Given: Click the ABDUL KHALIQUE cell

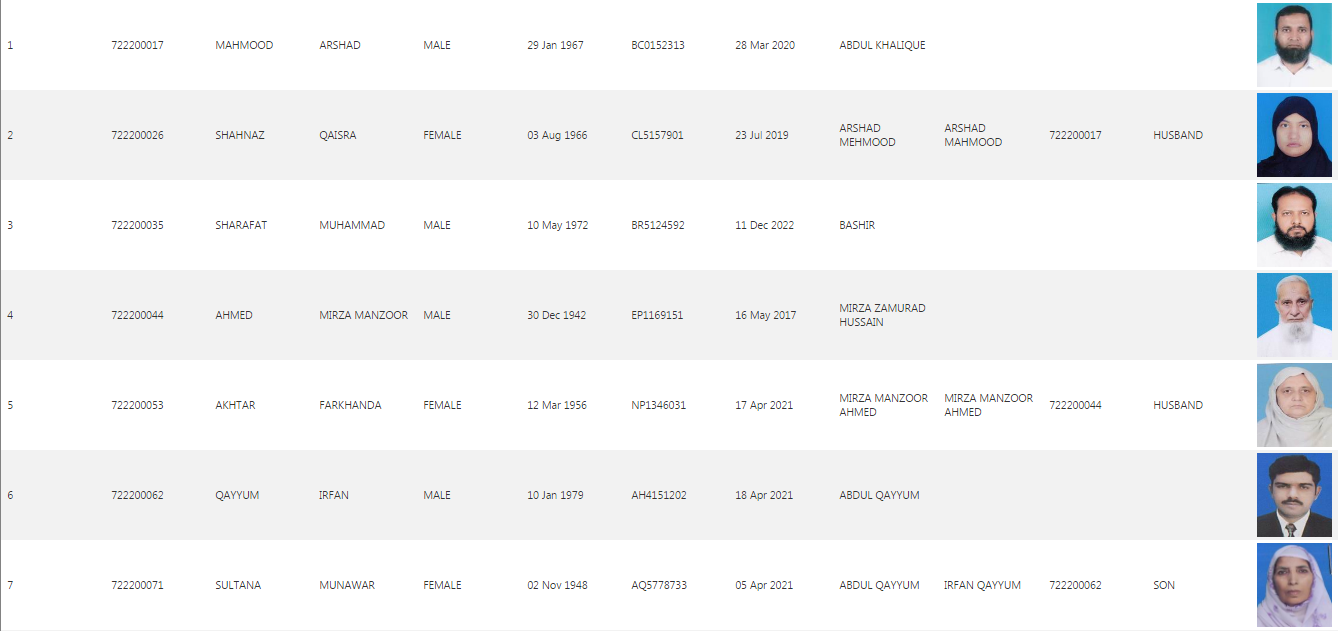Looking at the screenshot, I should coord(882,45).
